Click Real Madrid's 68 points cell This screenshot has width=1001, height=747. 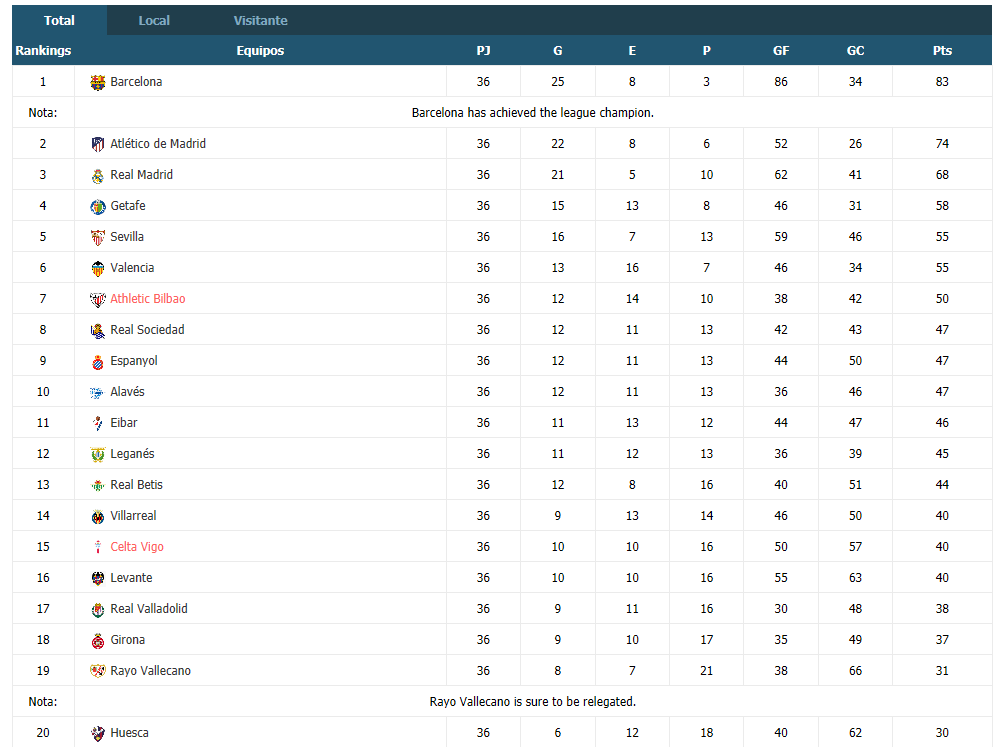pyautogui.click(x=942, y=175)
